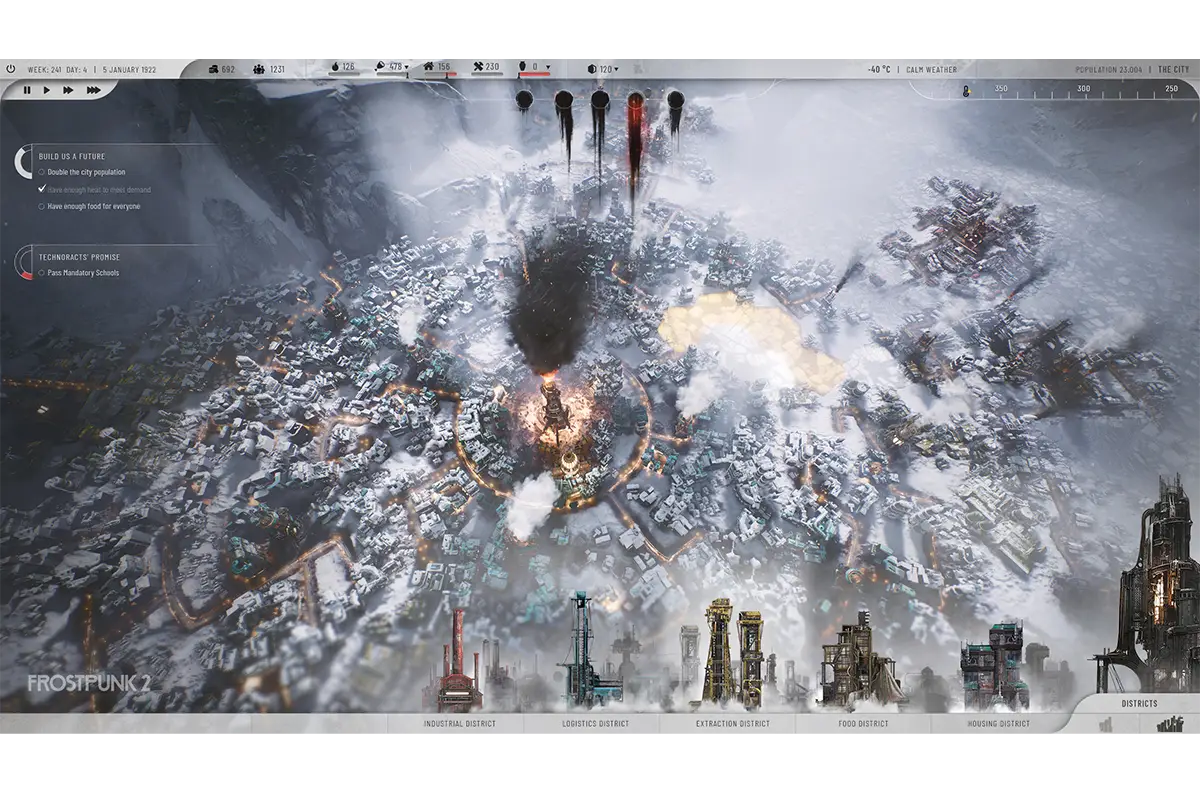Click the yellow highlighted zone on the map
The width and height of the screenshot is (1200, 800).
(x=752, y=340)
